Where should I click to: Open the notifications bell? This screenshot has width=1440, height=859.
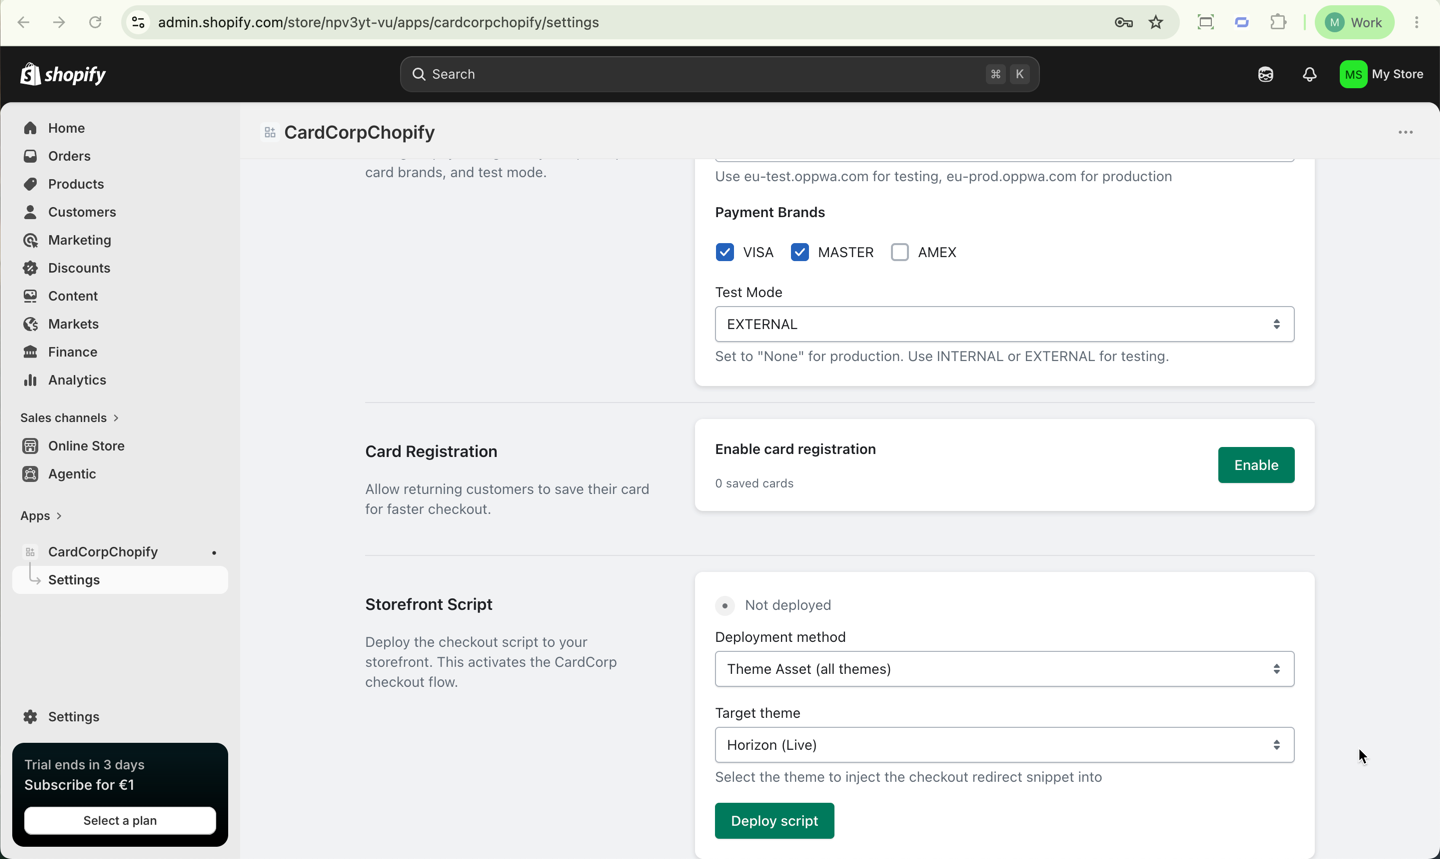tap(1309, 74)
